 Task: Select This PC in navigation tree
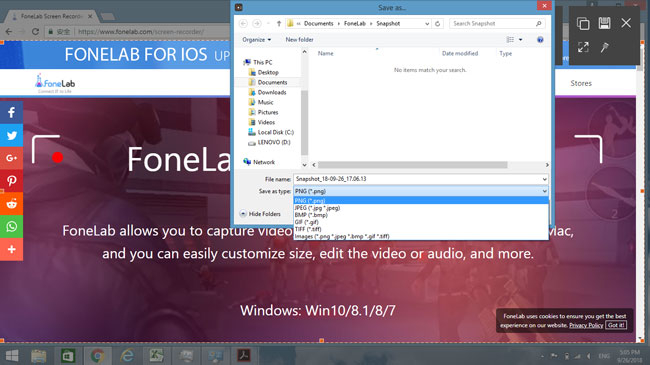(262, 62)
